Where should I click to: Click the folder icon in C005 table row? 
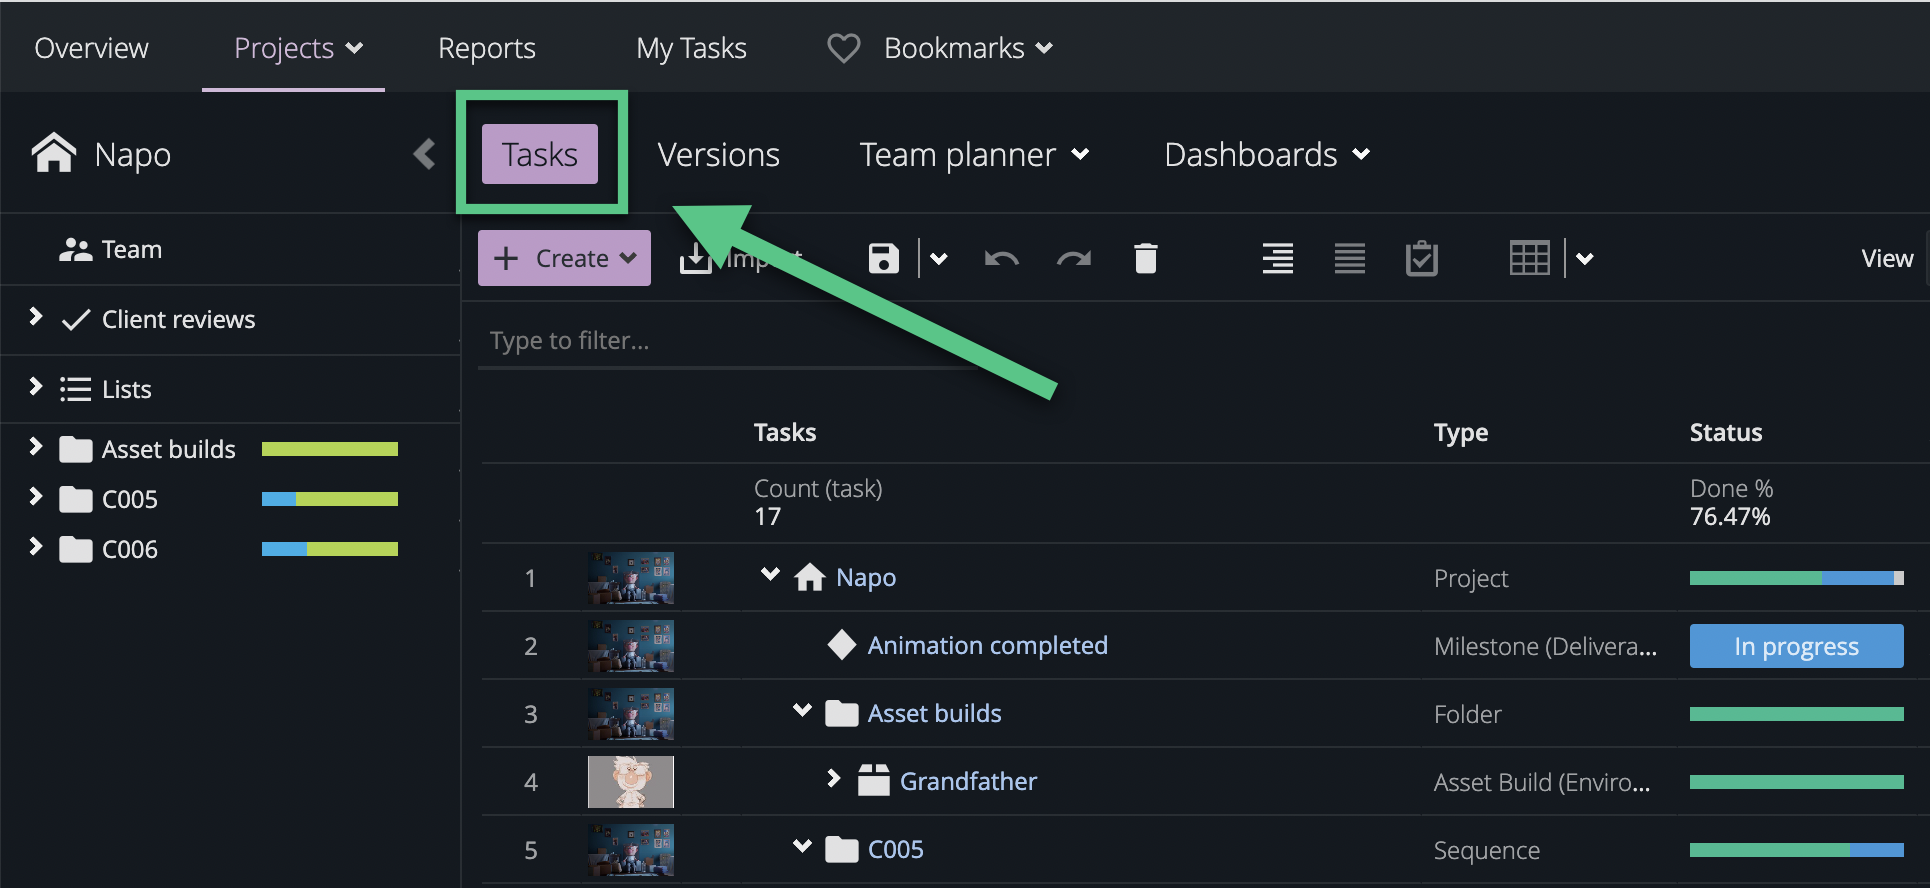pyautogui.click(x=841, y=849)
